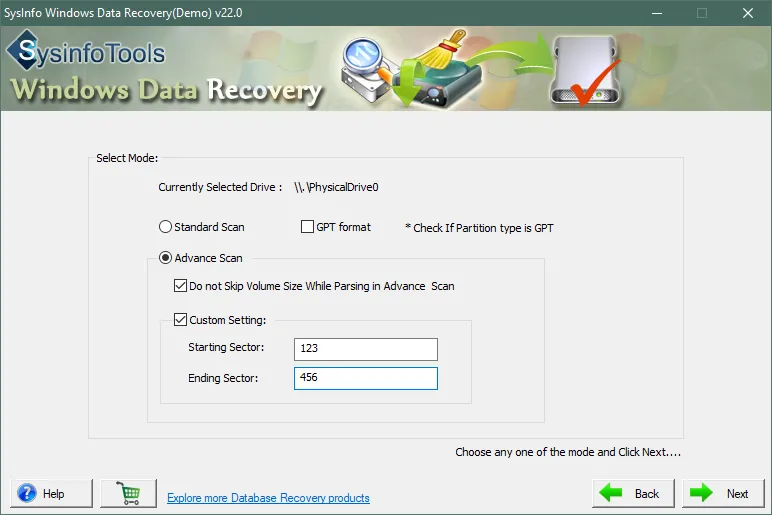This screenshot has width=772, height=515.
Task: Click the 'Currently Selected Drive :' label
Action: [220, 187]
